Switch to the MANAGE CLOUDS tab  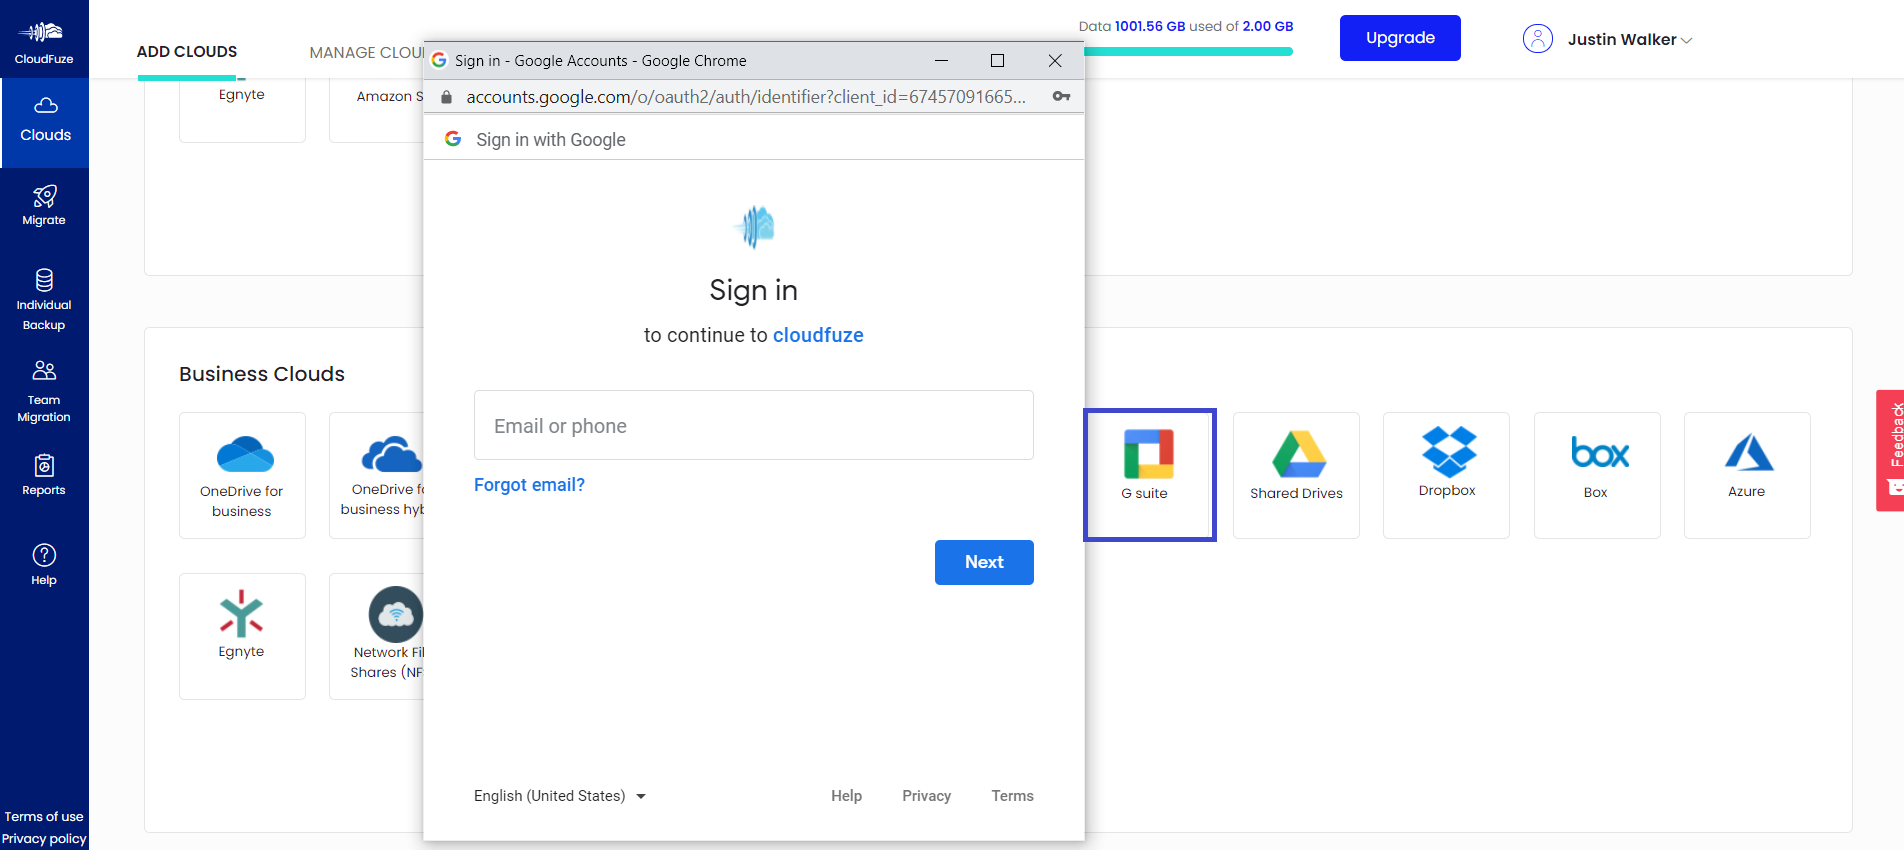click(366, 52)
